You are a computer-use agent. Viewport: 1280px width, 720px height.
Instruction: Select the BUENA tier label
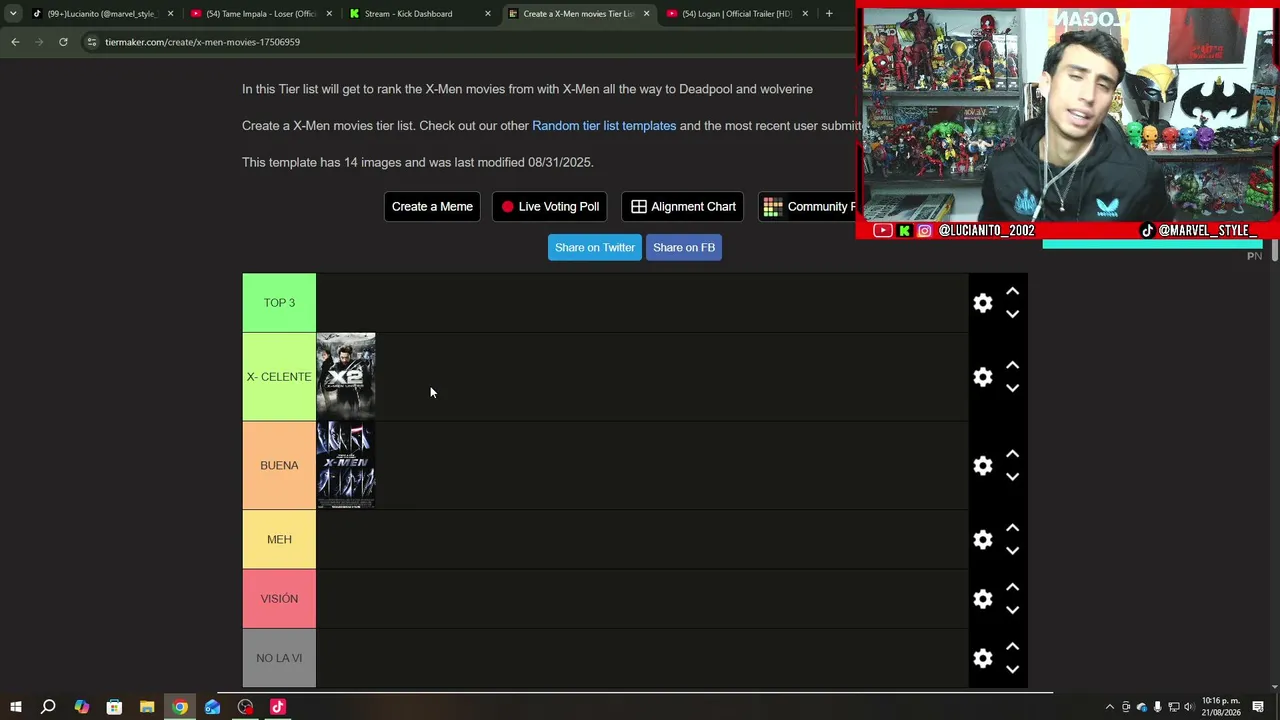(x=279, y=466)
